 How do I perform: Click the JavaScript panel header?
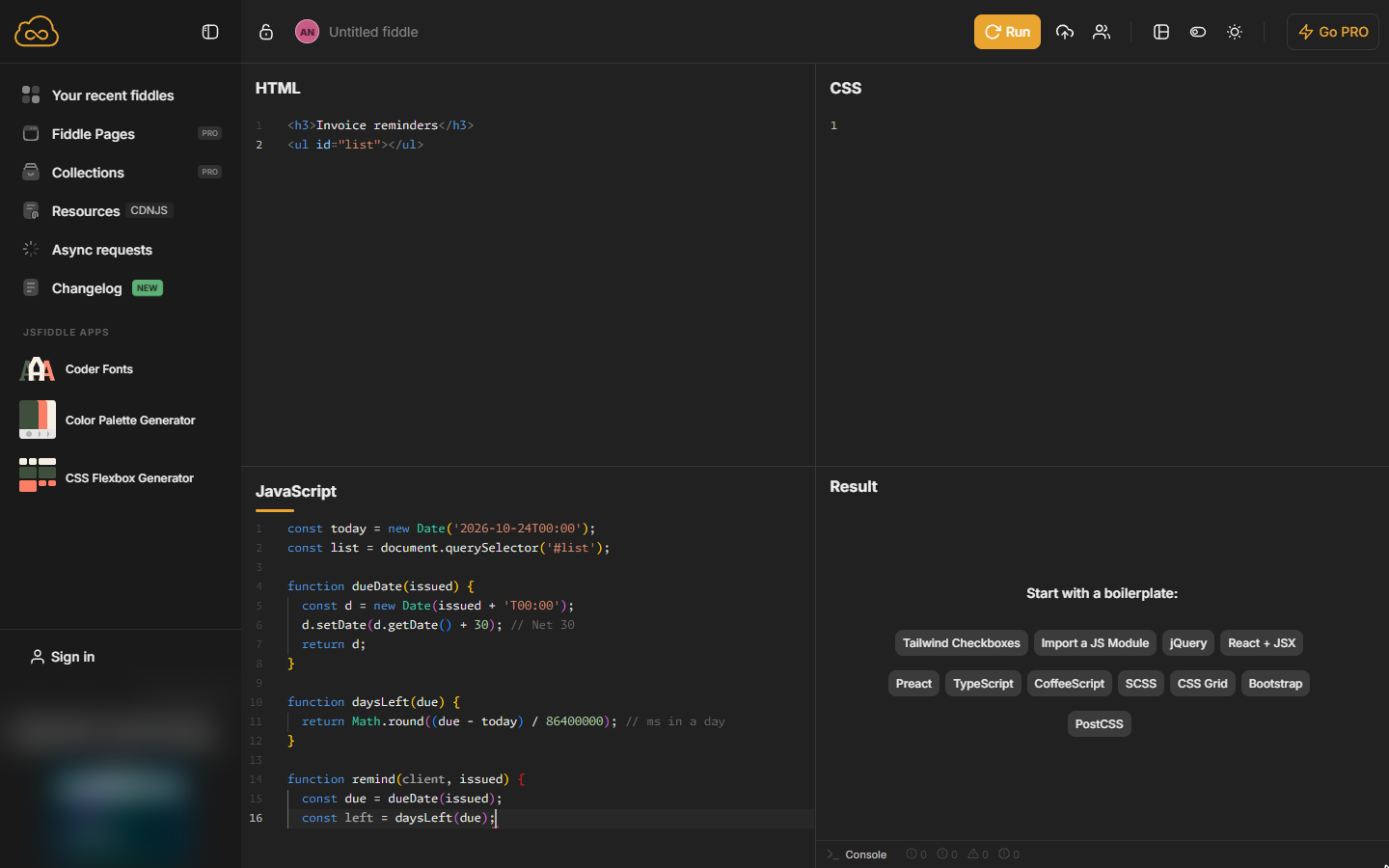click(295, 491)
